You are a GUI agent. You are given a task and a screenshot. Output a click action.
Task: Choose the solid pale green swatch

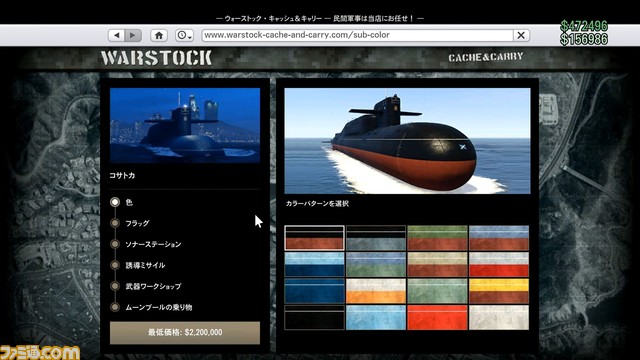click(437, 291)
